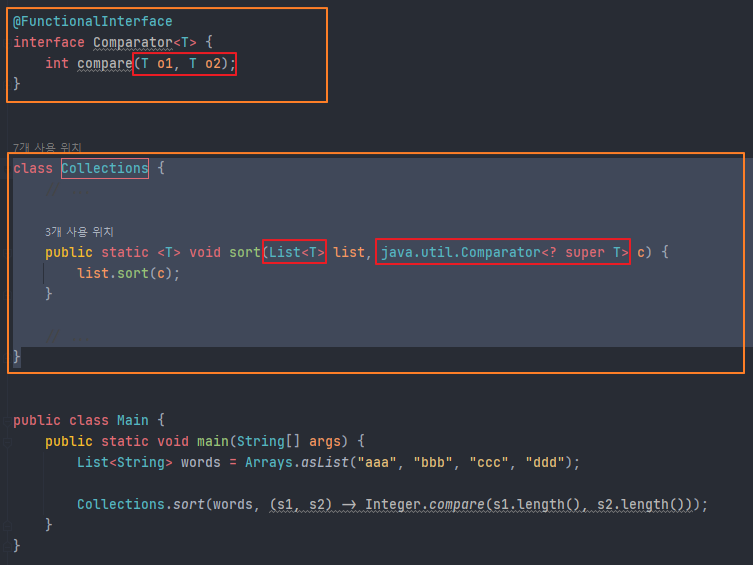Click the 'o1' parameter name
The width and height of the screenshot is (753, 565).
tap(165, 63)
